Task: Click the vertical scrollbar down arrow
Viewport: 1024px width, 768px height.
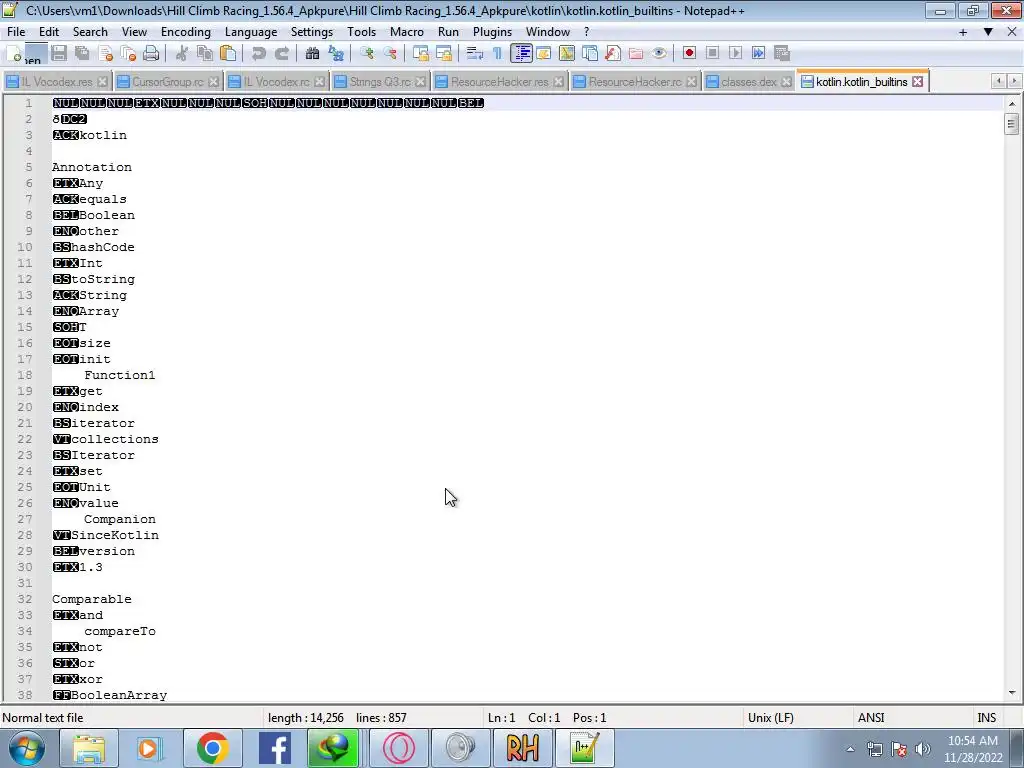Action: pos(1012,693)
